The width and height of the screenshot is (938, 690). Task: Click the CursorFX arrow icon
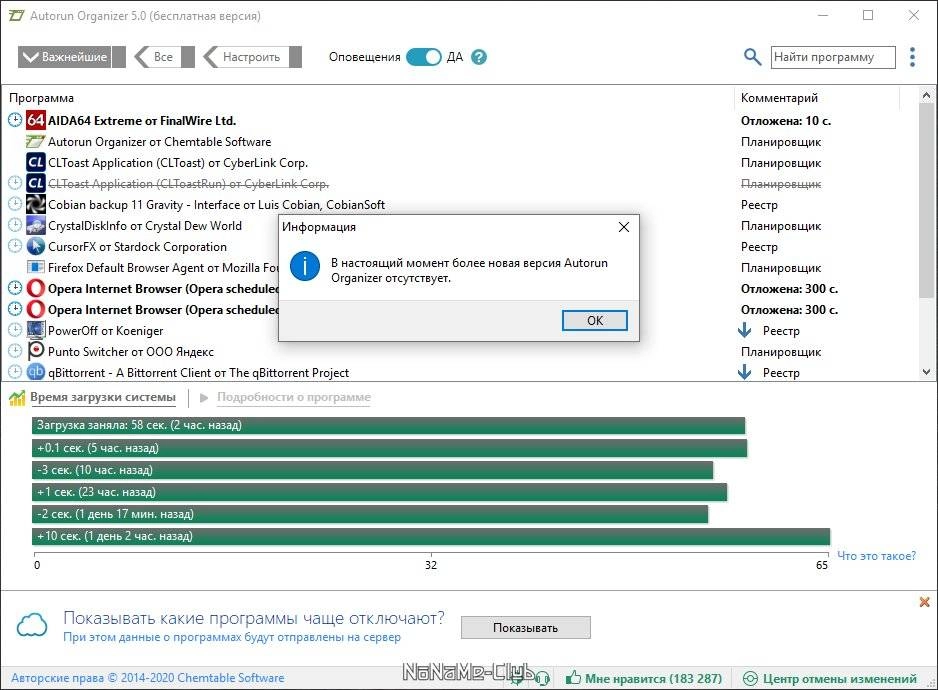tap(35, 246)
